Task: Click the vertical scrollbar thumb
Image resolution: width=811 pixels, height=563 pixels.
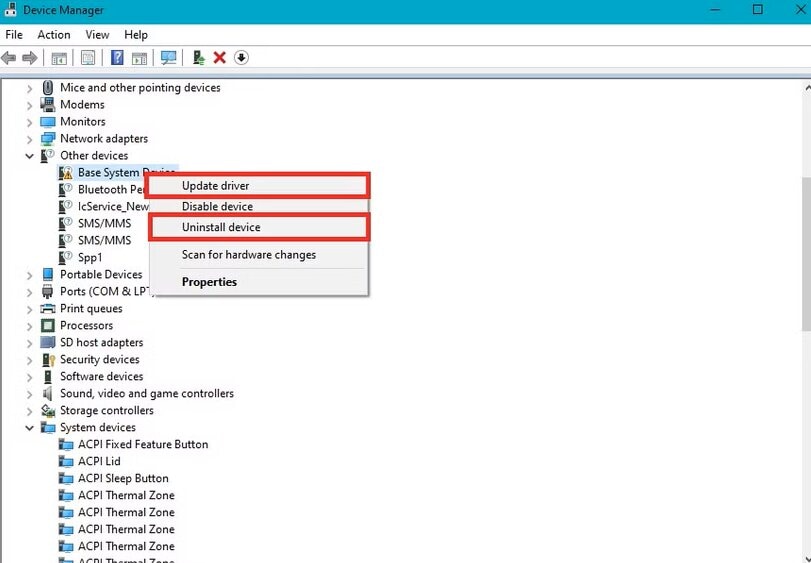Action: click(x=806, y=253)
